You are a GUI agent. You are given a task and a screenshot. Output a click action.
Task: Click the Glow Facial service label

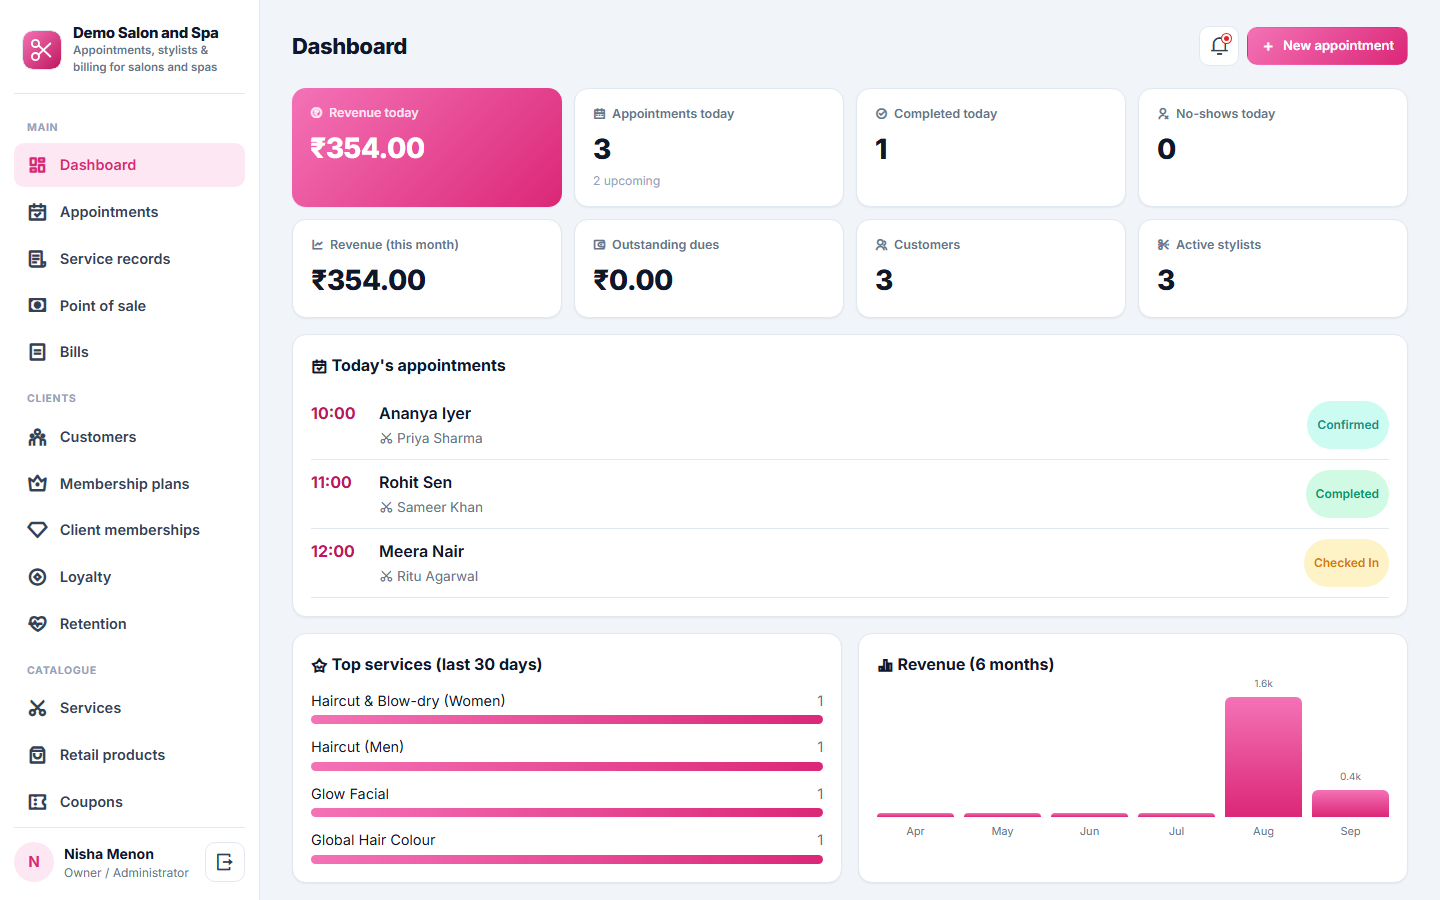[x=350, y=794]
